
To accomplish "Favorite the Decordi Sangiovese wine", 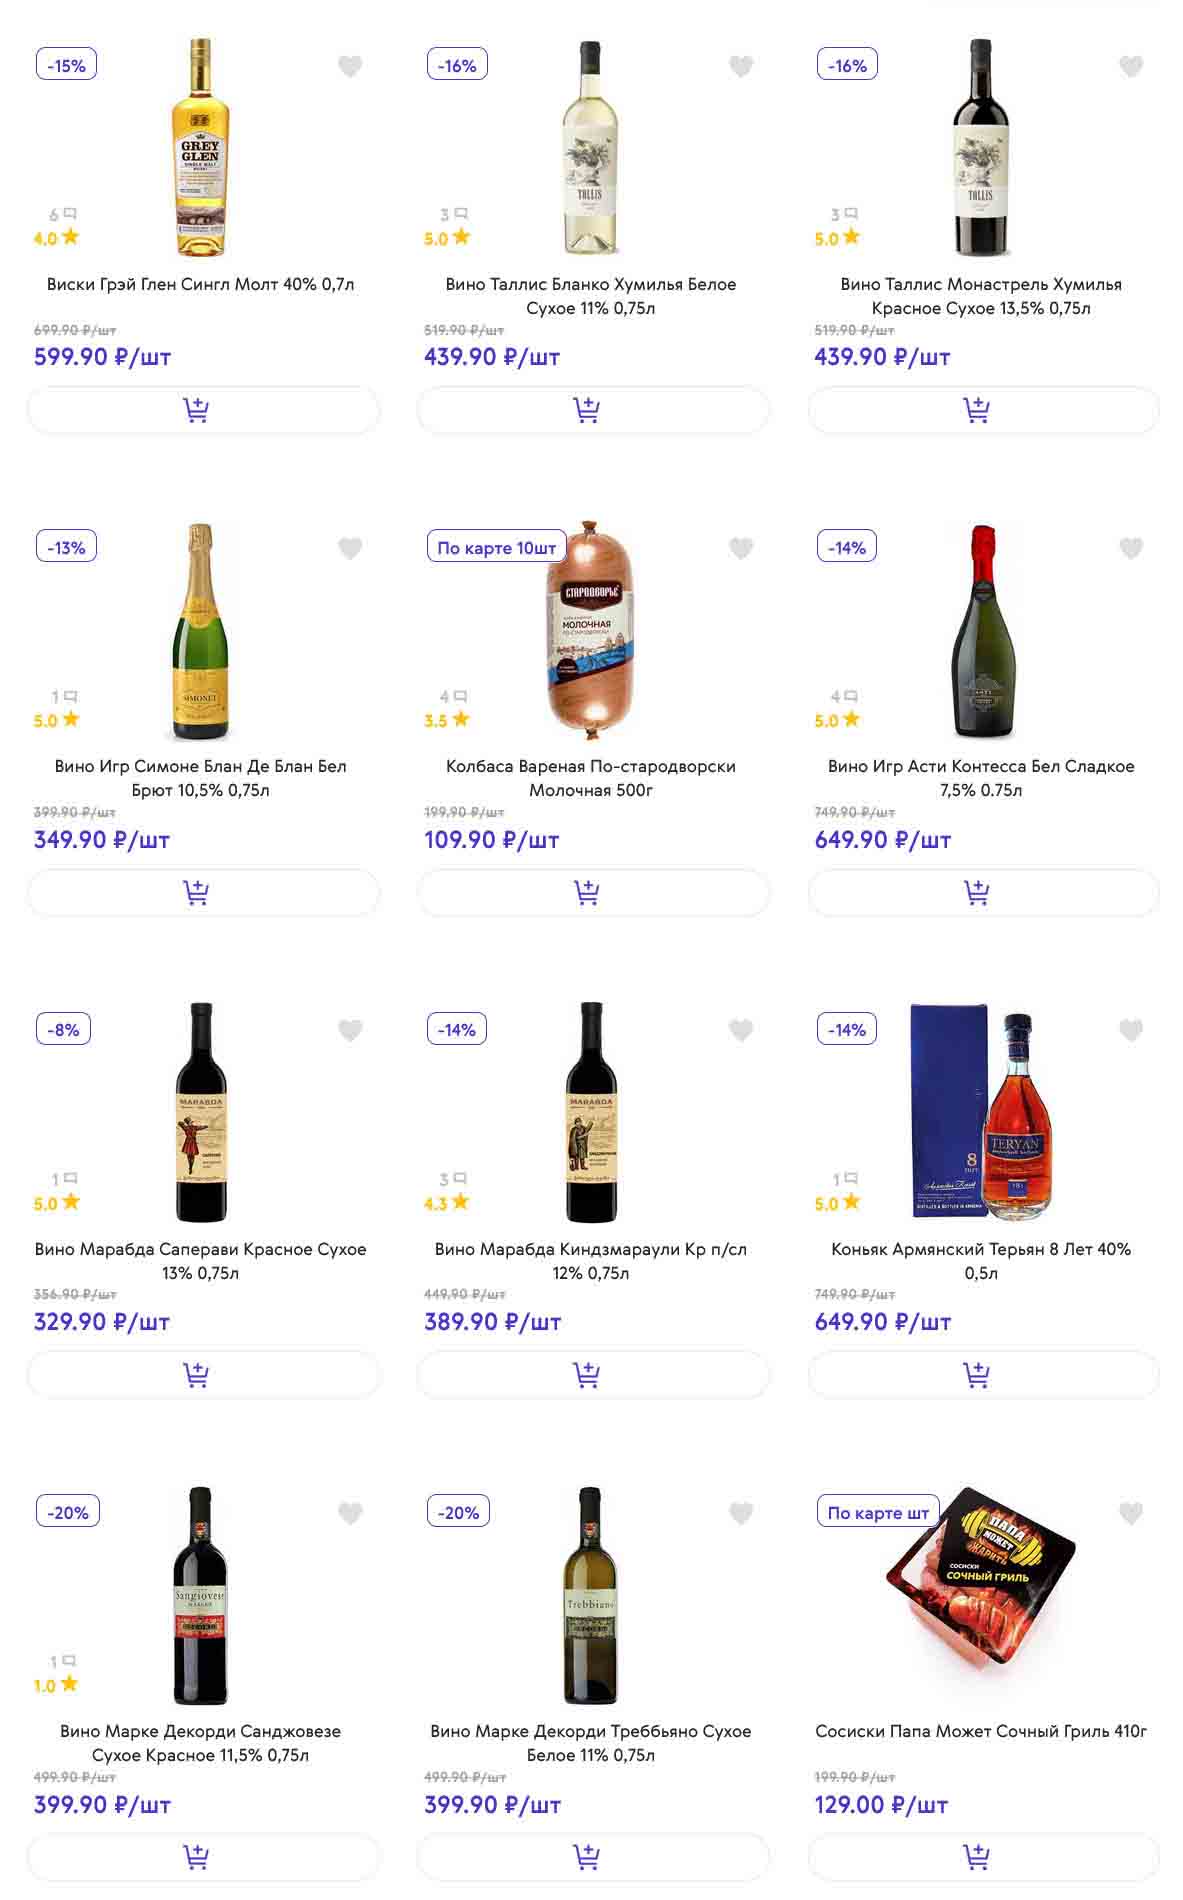I will 350,1513.
